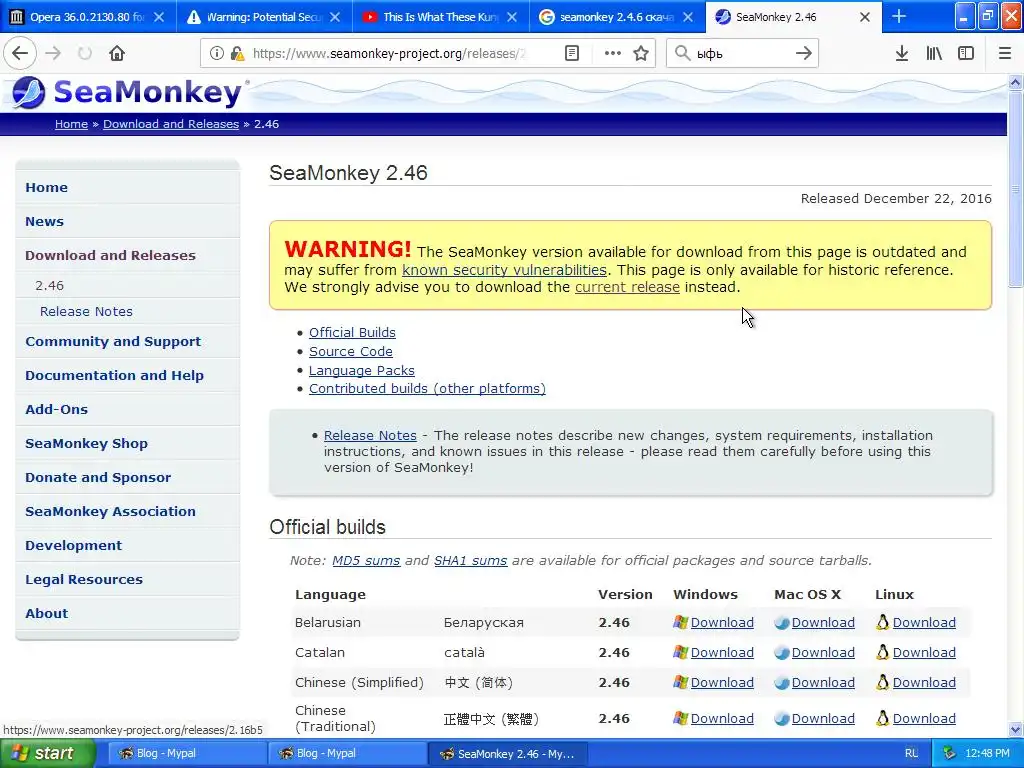Open Release Notes link in gray box

[370, 436]
